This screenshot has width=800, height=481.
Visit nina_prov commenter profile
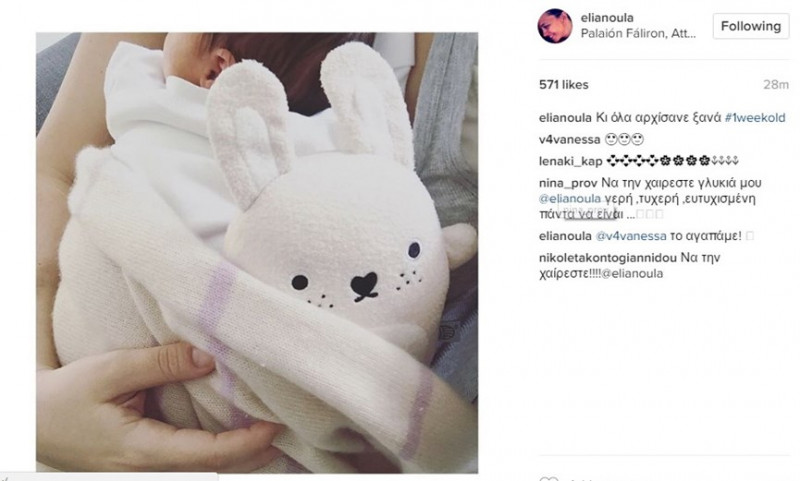click(x=568, y=183)
